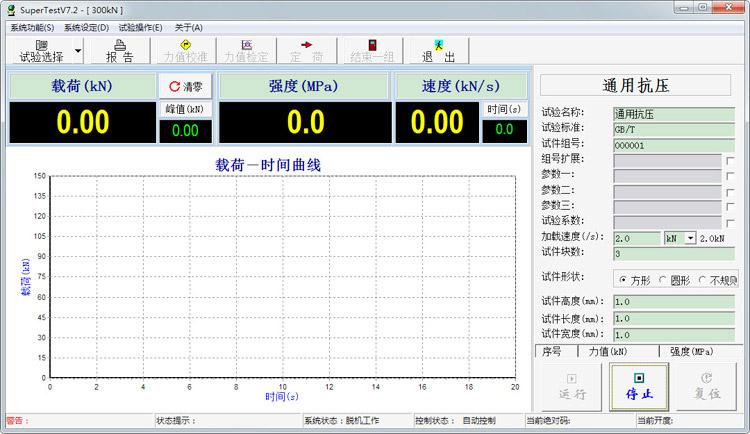Screen dimensions: 750x434
Task: Open the kN load unit dropdown
Action: 690,238
